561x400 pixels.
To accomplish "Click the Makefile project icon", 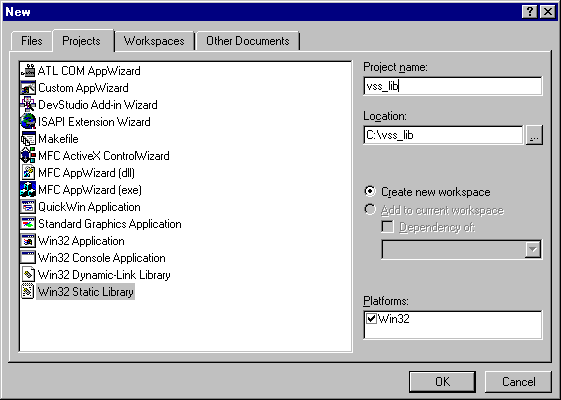I will click(28, 139).
